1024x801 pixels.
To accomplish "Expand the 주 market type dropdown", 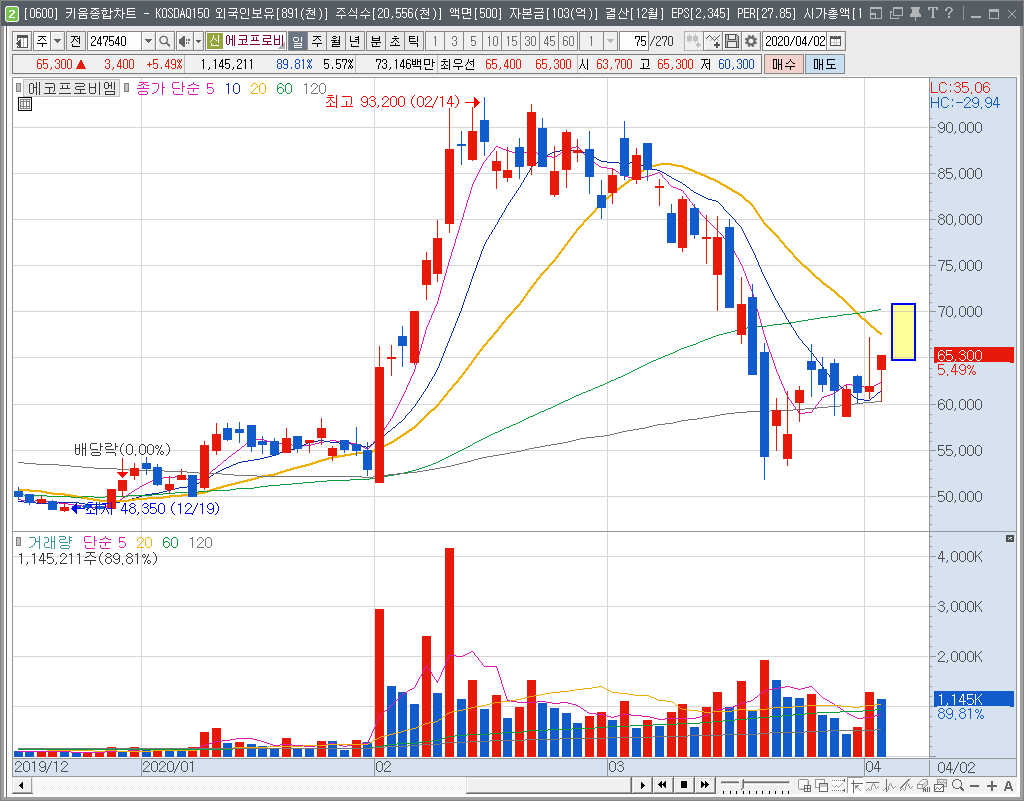I will [x=57, y=41].
